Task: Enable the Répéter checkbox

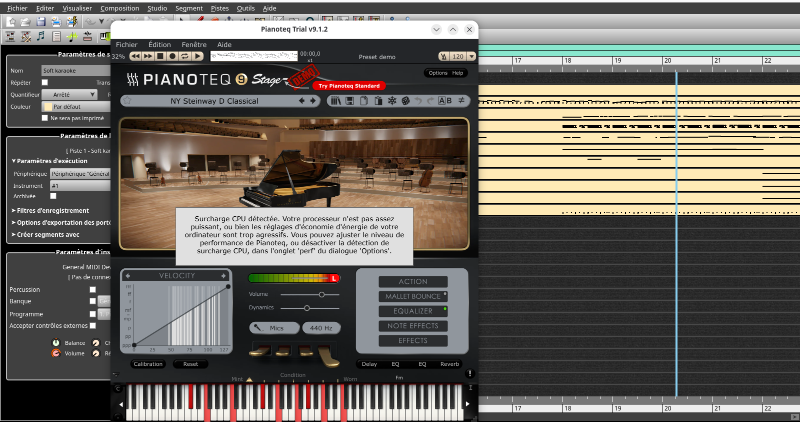Action: coord(45,82)
